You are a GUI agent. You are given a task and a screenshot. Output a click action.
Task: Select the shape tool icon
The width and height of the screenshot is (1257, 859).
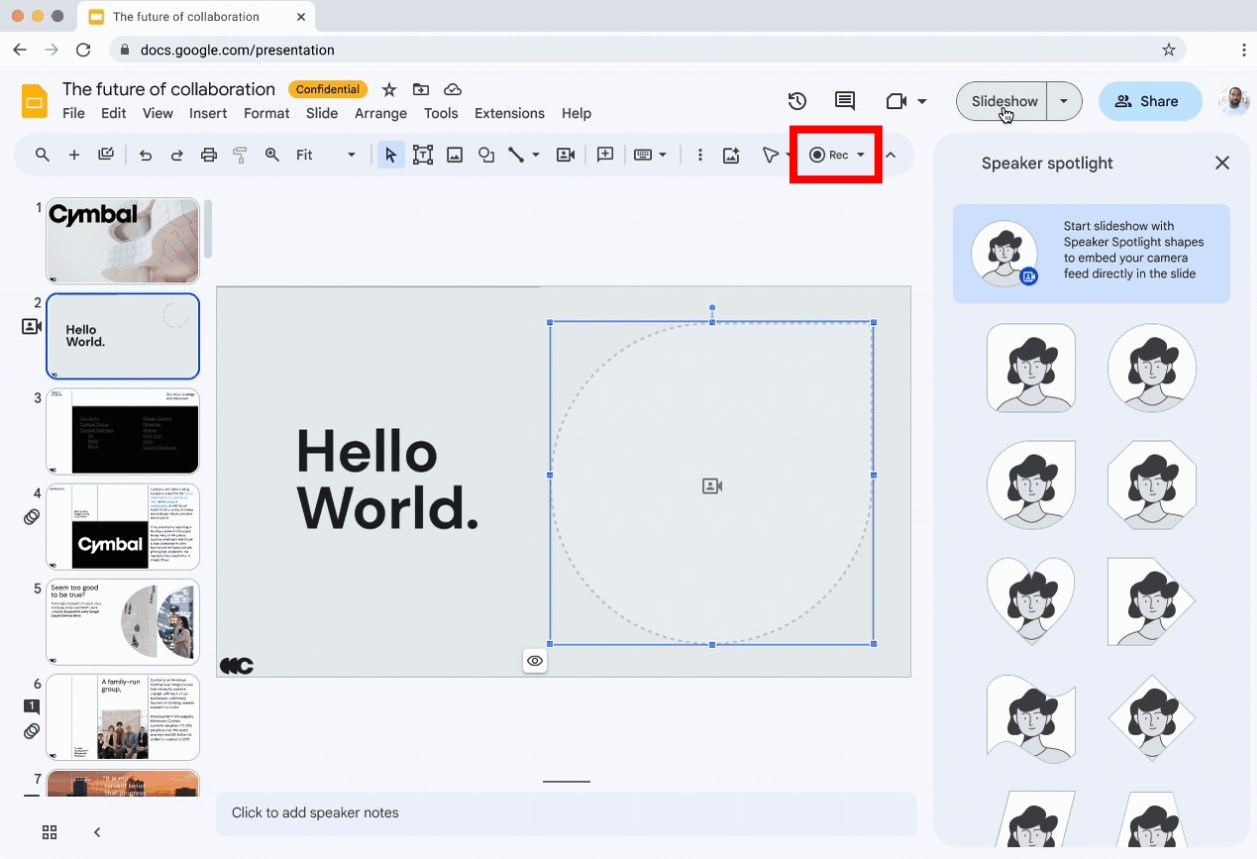click(x=486, y=155)
